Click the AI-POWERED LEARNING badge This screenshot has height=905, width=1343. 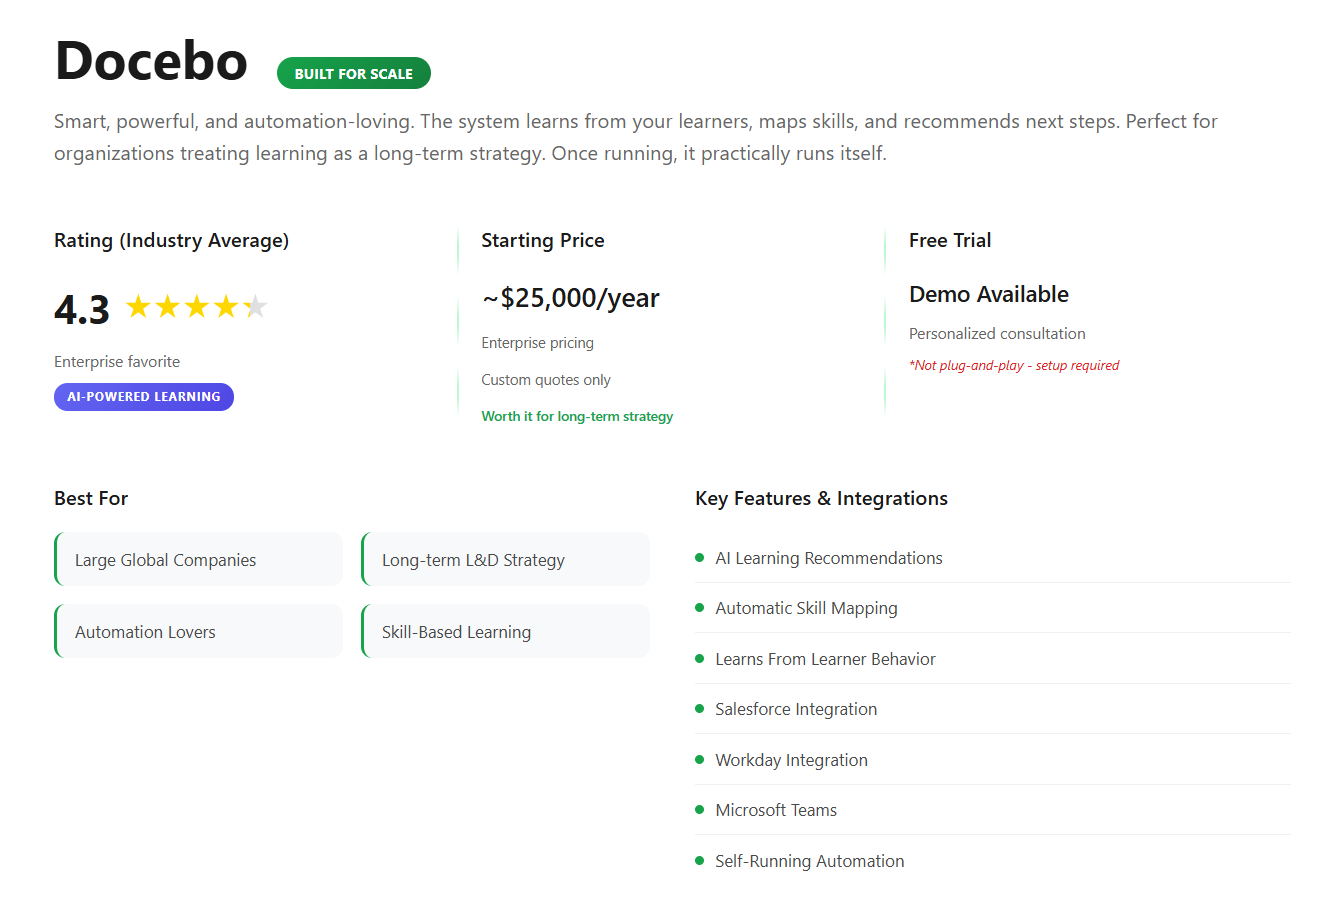144,397
